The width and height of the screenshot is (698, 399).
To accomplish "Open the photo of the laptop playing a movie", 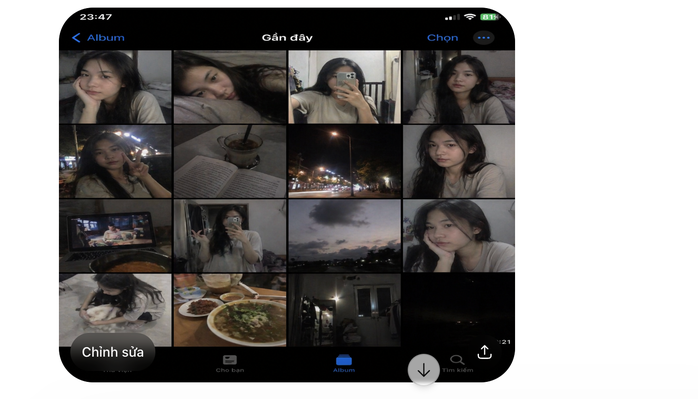I will pos(115,236).
